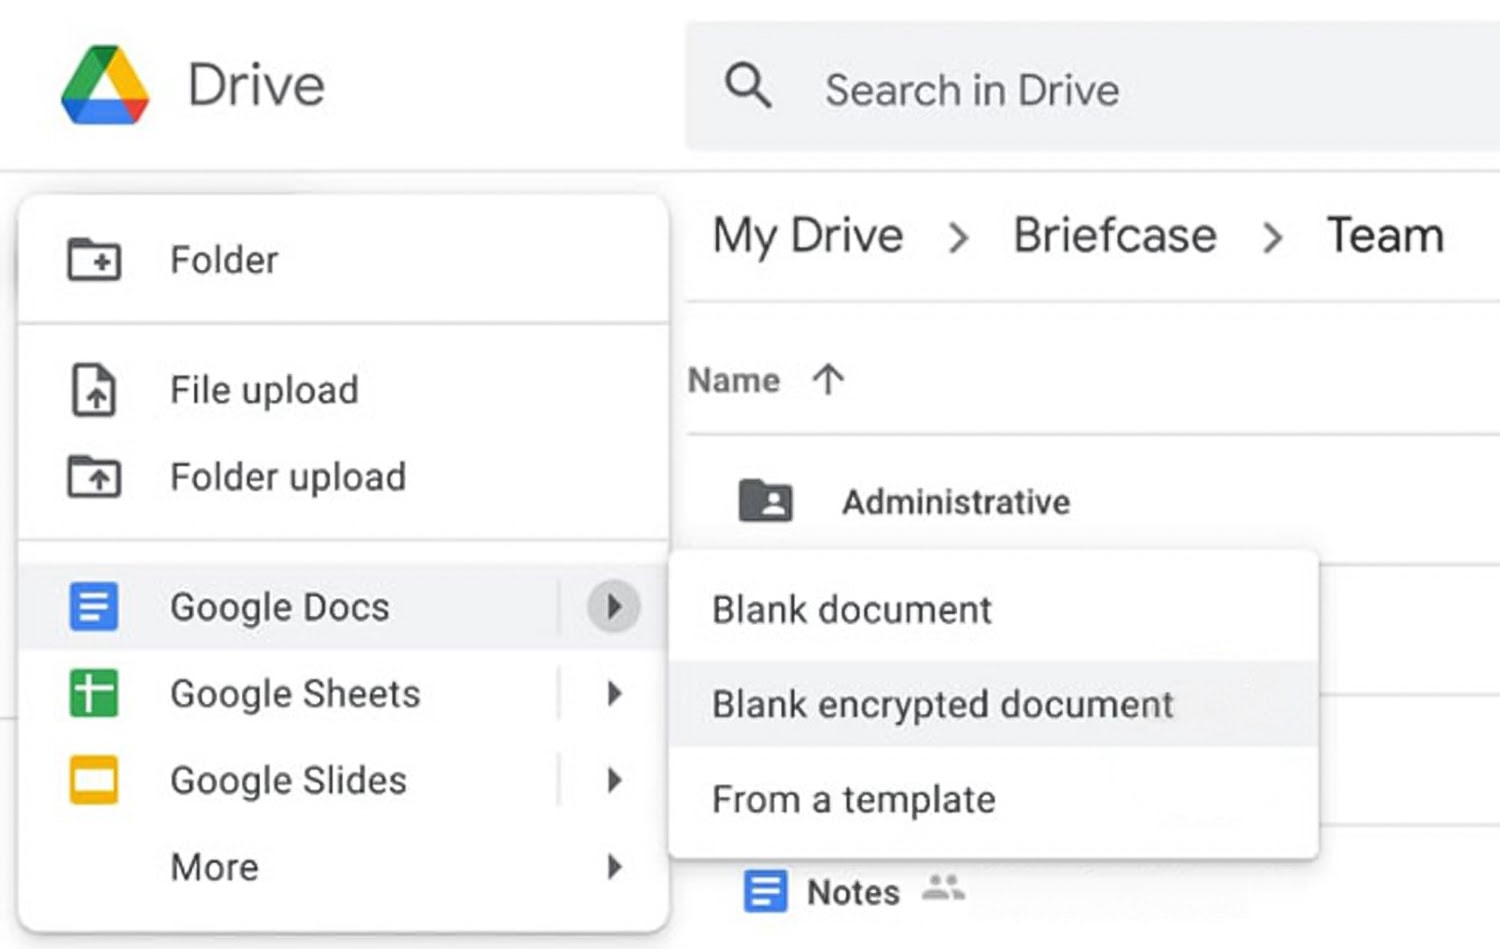Image resolution: width=1500 pixels, height=949 pixels.
Task: Click the chevron after My Drive
Action: [x=959, y=238]
